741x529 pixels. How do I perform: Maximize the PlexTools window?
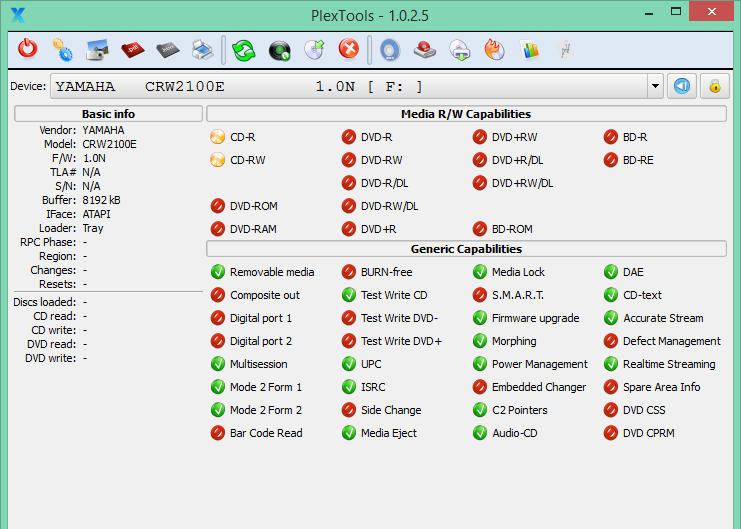[x=676, y=12]
